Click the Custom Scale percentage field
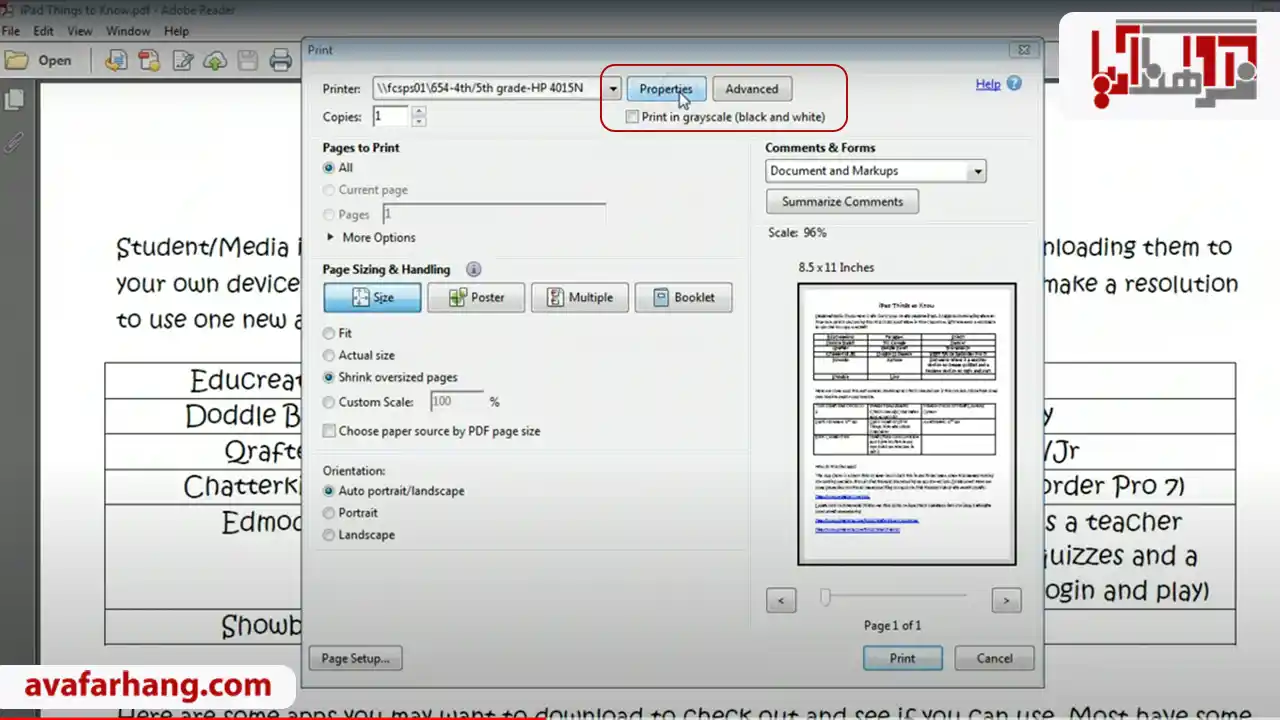Screen dimensions: 1280x720 point(457,402)
